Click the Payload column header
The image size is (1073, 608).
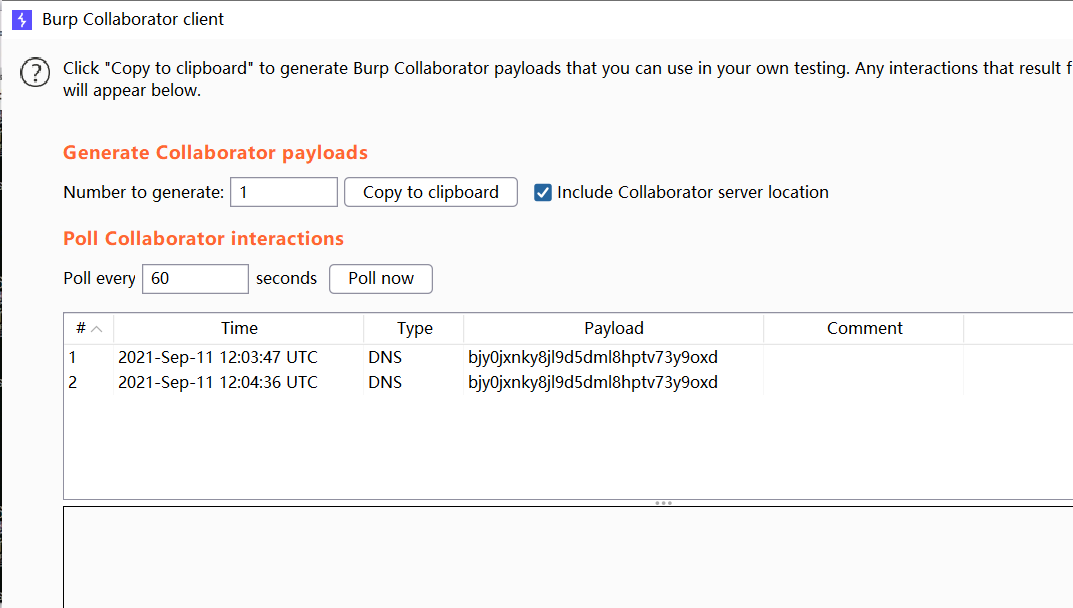(x=613, y=328)
